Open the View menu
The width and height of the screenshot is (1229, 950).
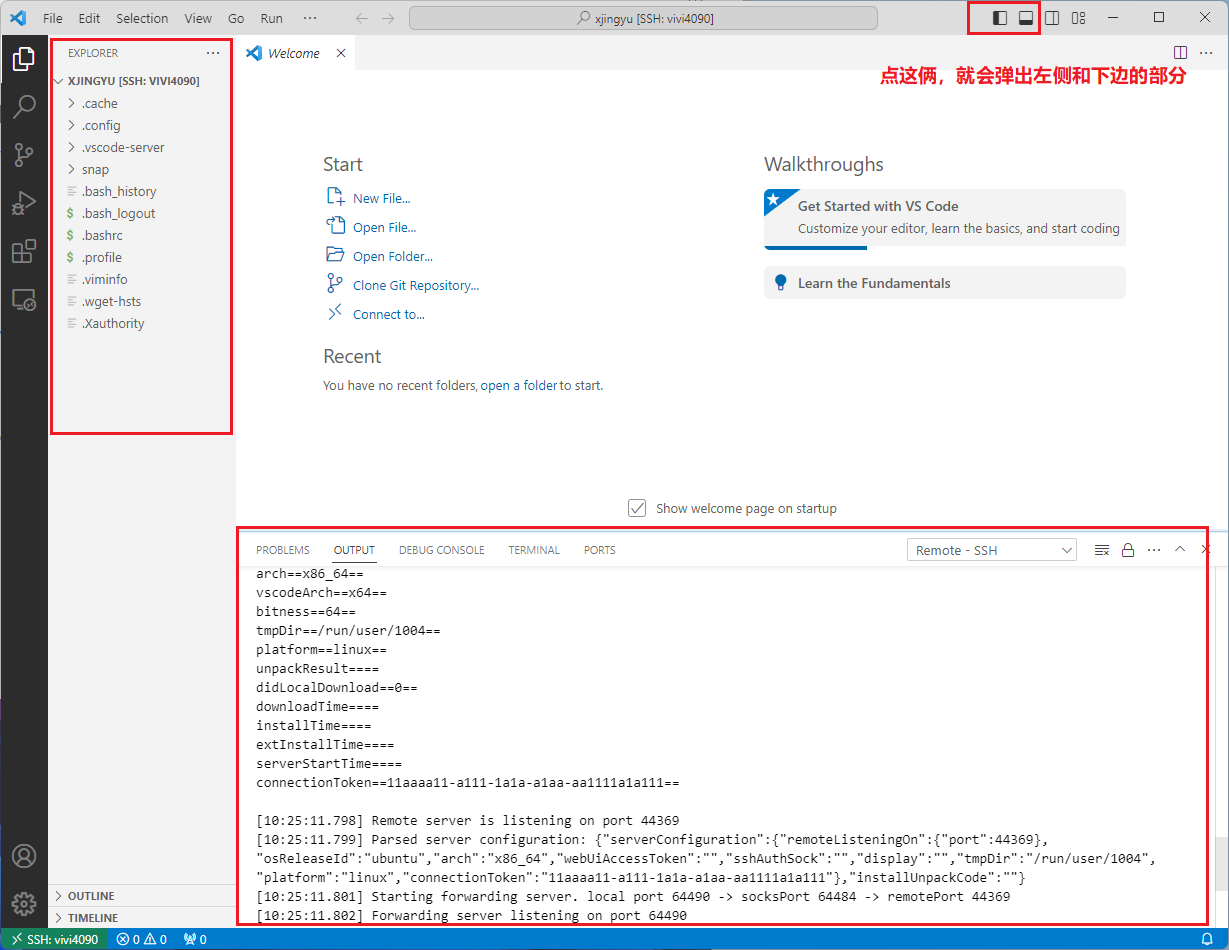(198, 18)
